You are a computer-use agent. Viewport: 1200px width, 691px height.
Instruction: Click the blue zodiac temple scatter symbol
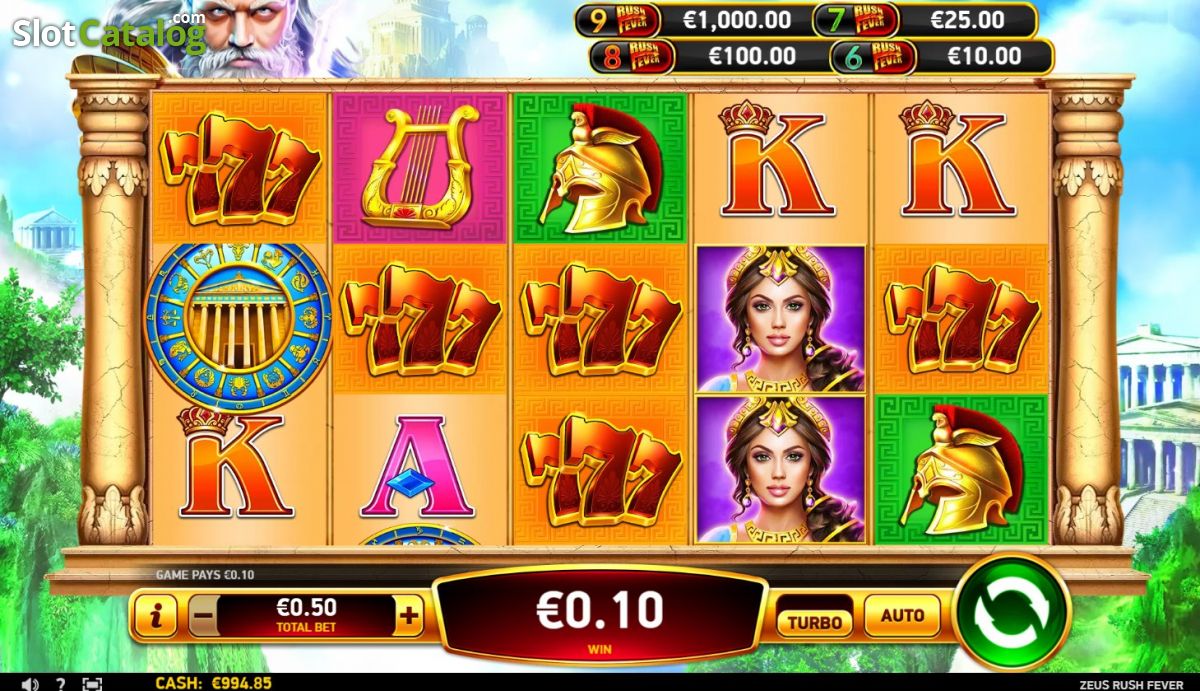[238, 320]
